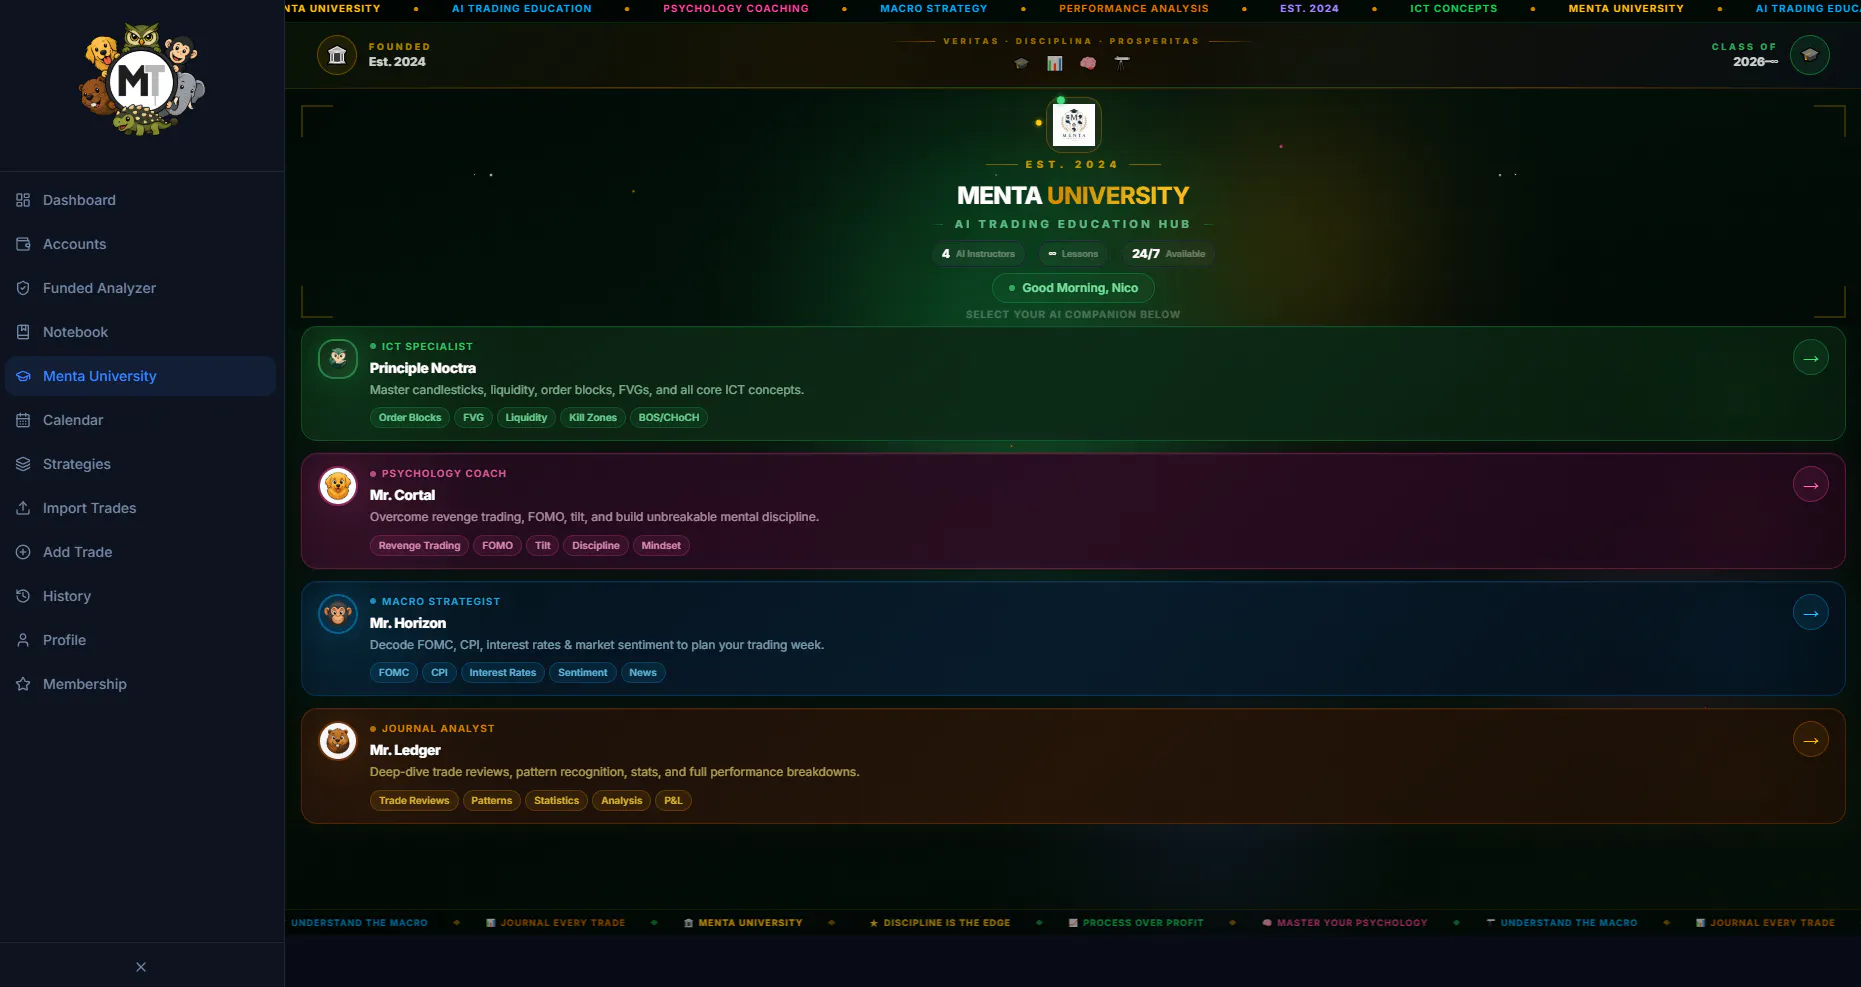Click the Sentiment tag

583,673
